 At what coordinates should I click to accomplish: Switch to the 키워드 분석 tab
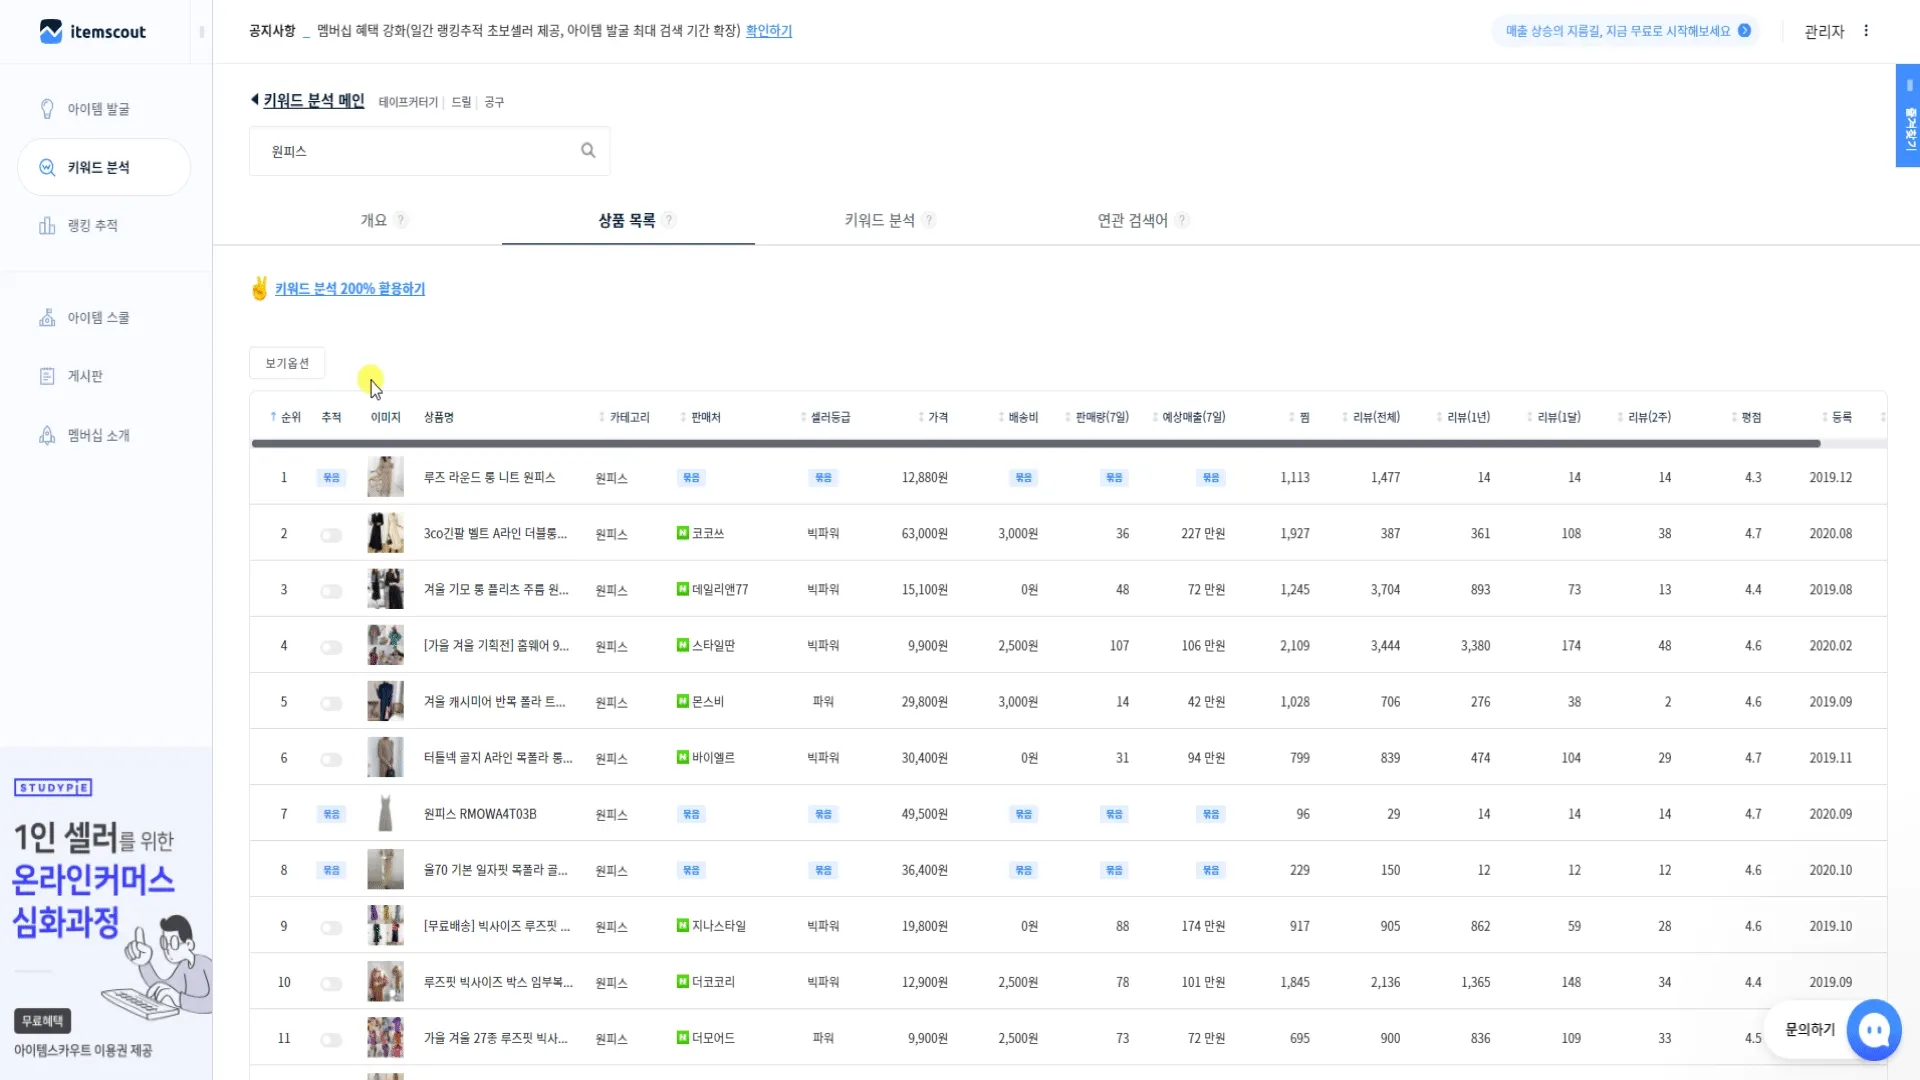(x=879, y=220)
